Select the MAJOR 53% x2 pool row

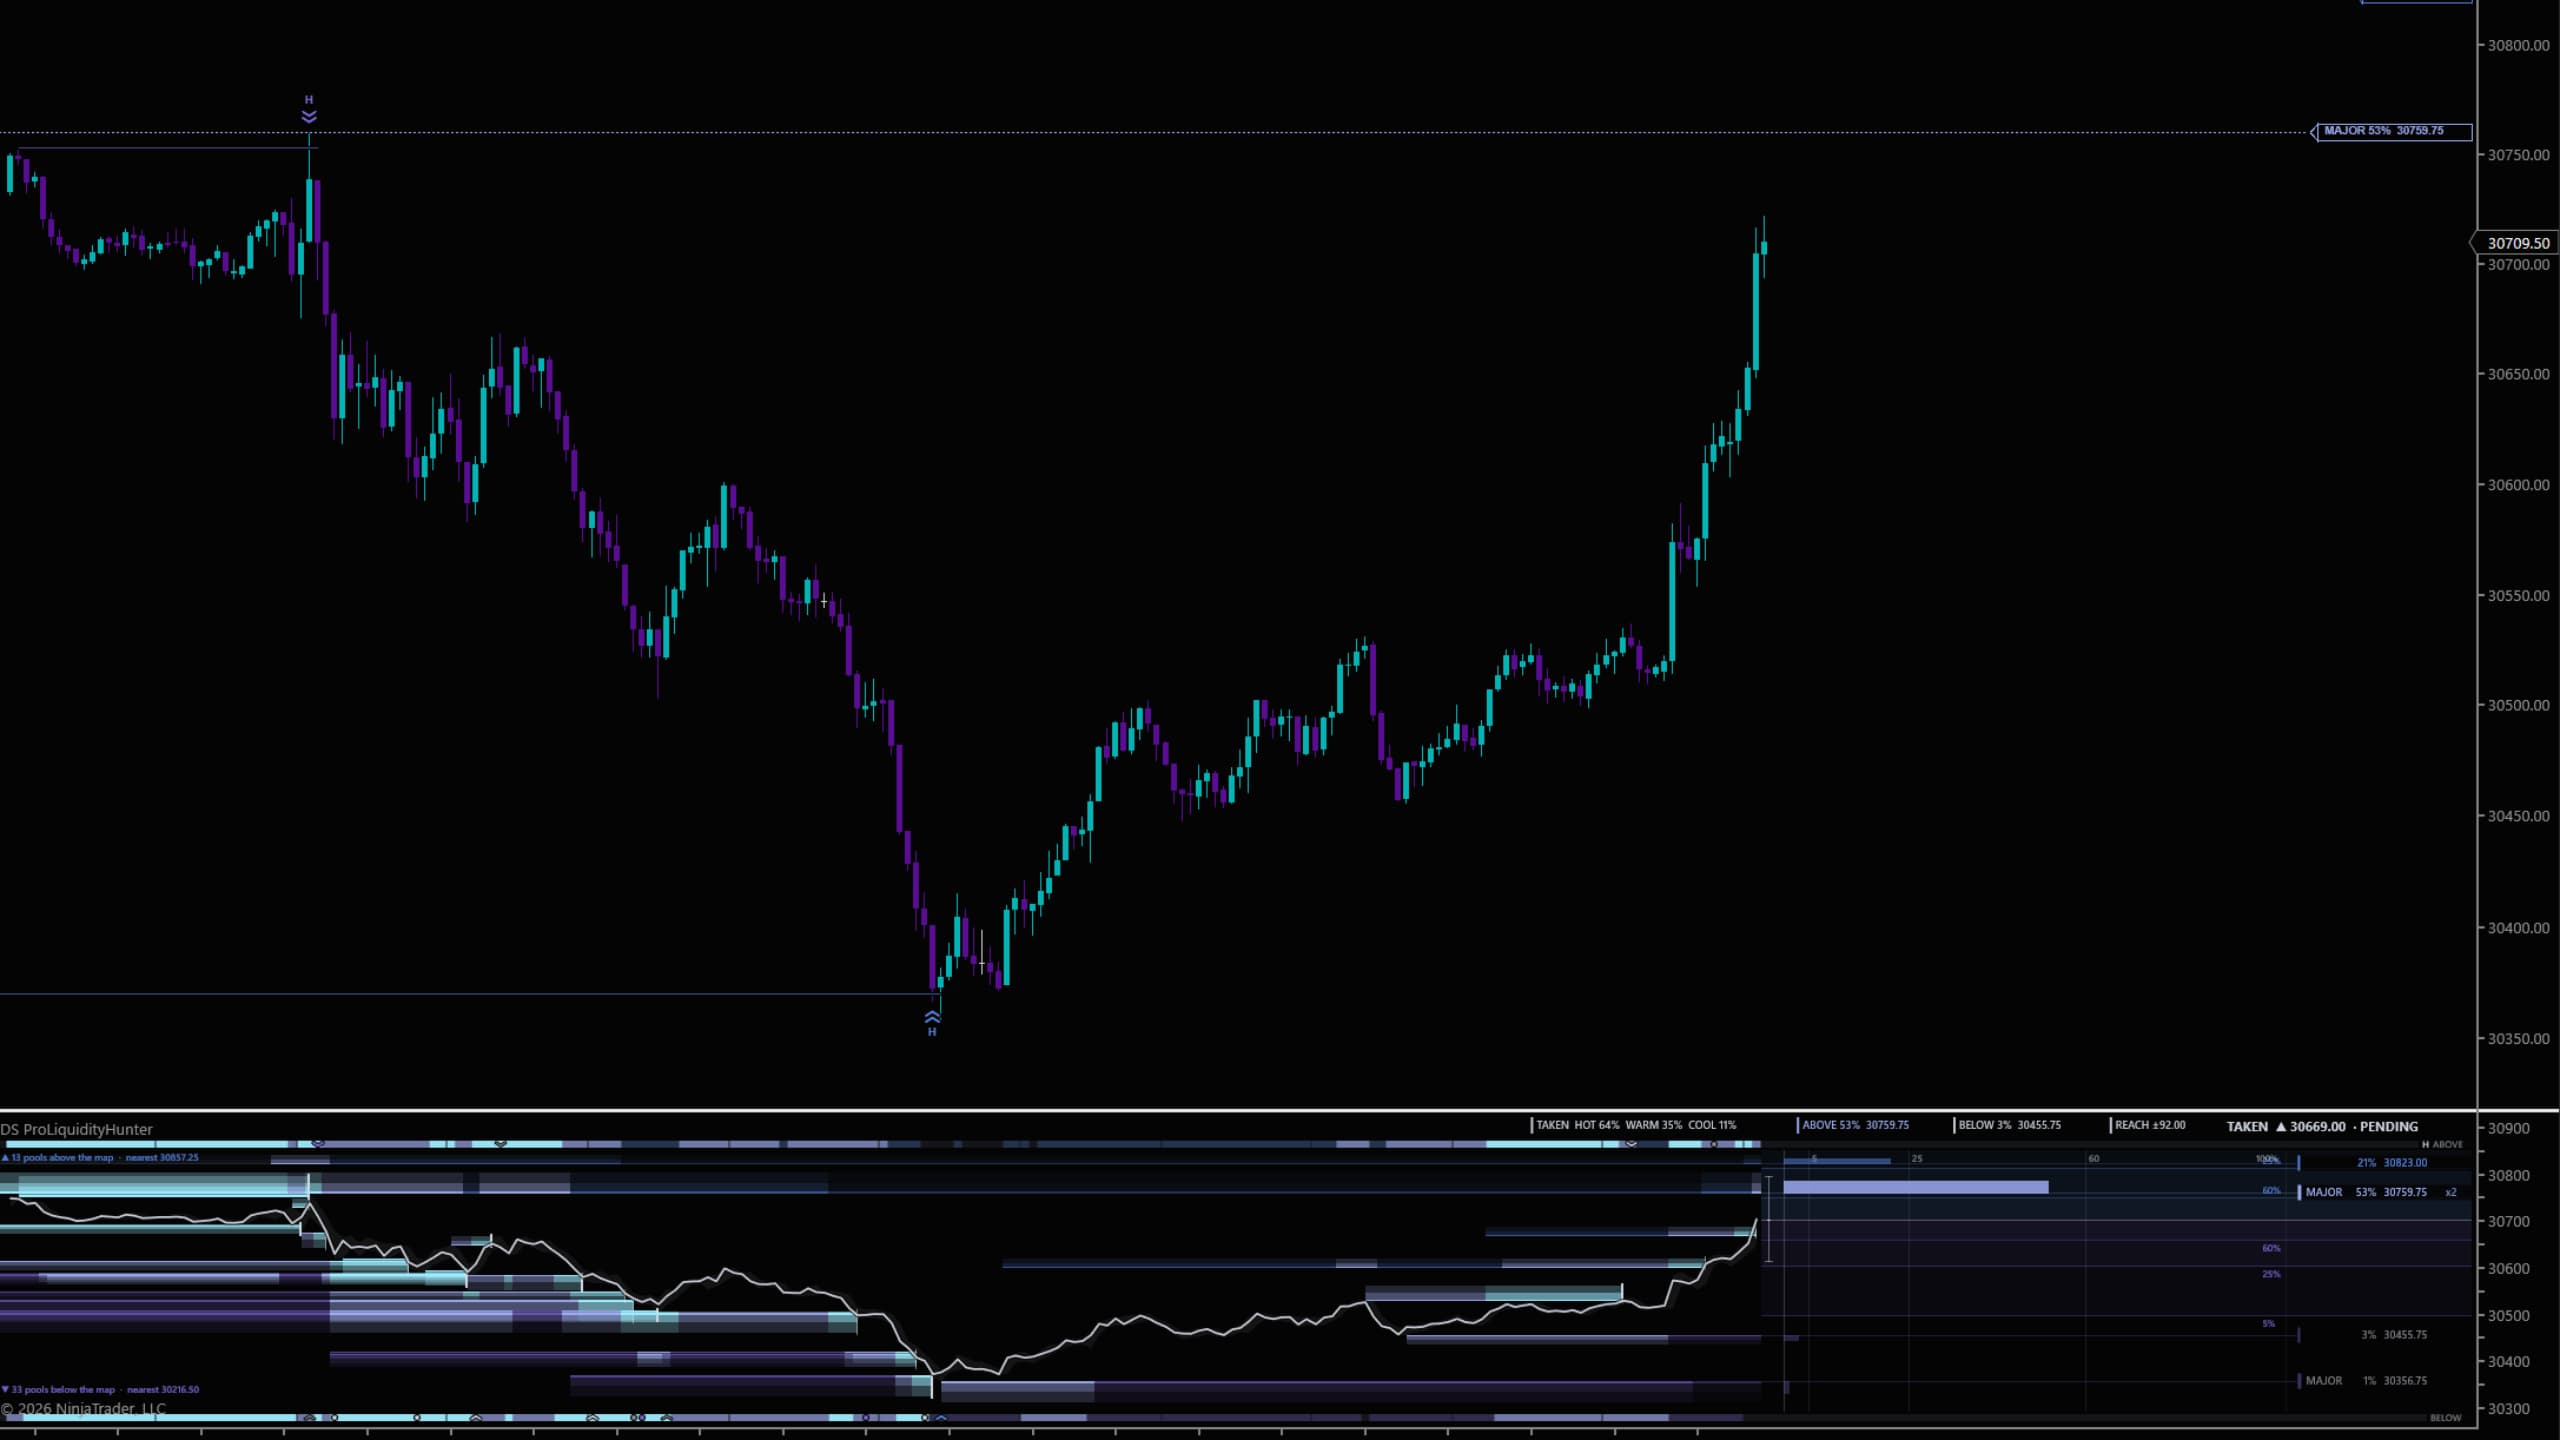tap(2377, 1192)
